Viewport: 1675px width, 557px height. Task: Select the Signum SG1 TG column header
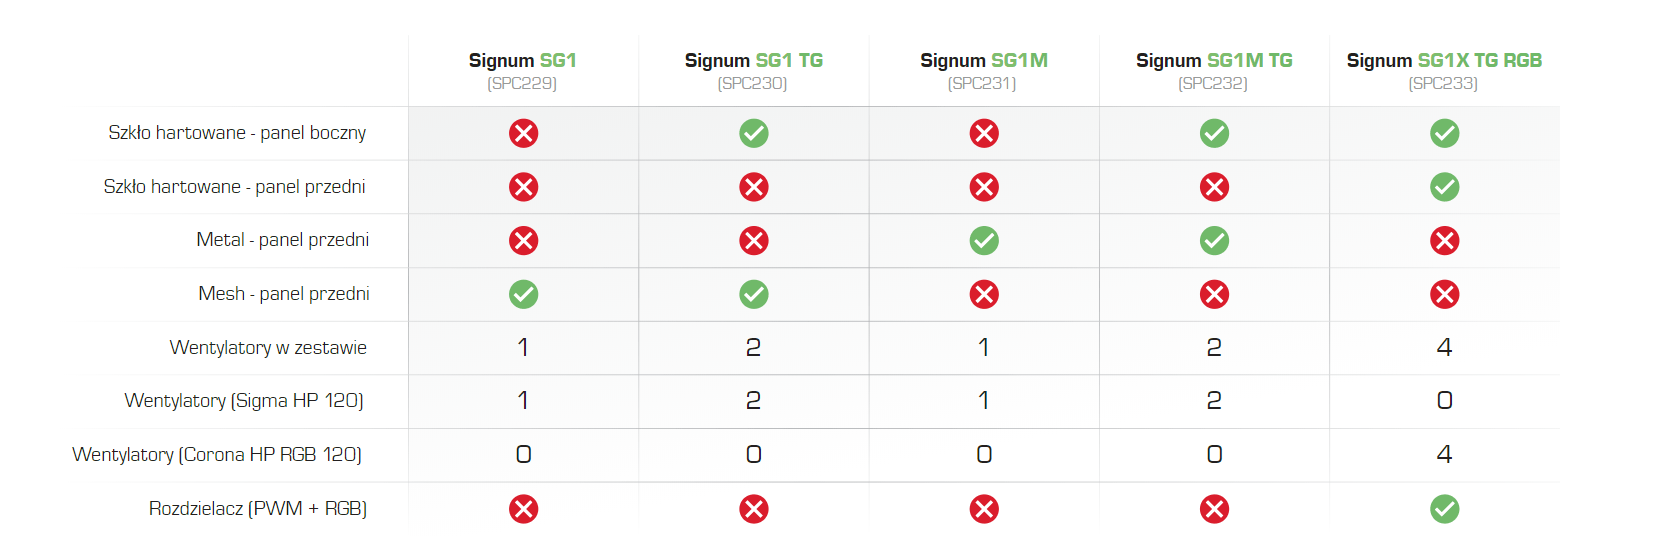753,71
